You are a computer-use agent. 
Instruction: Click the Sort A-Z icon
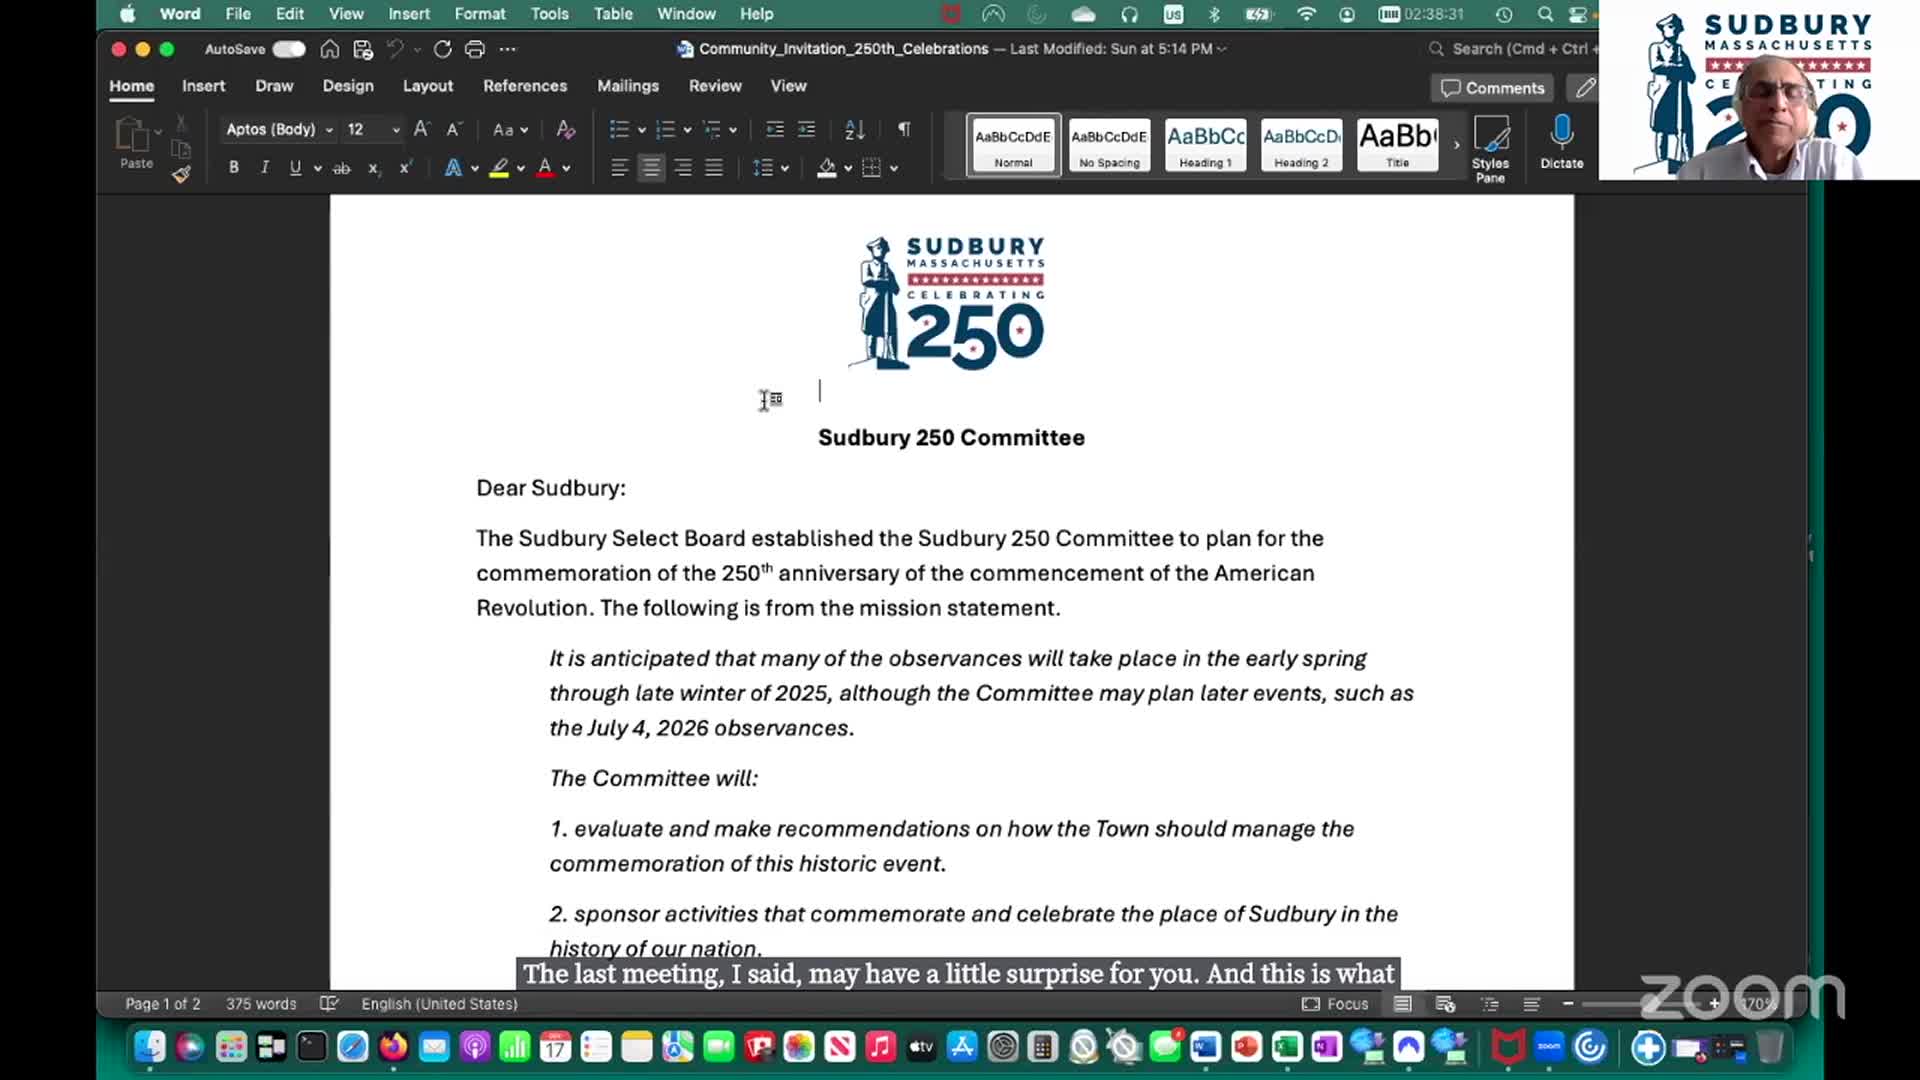[x=855, y=130]
